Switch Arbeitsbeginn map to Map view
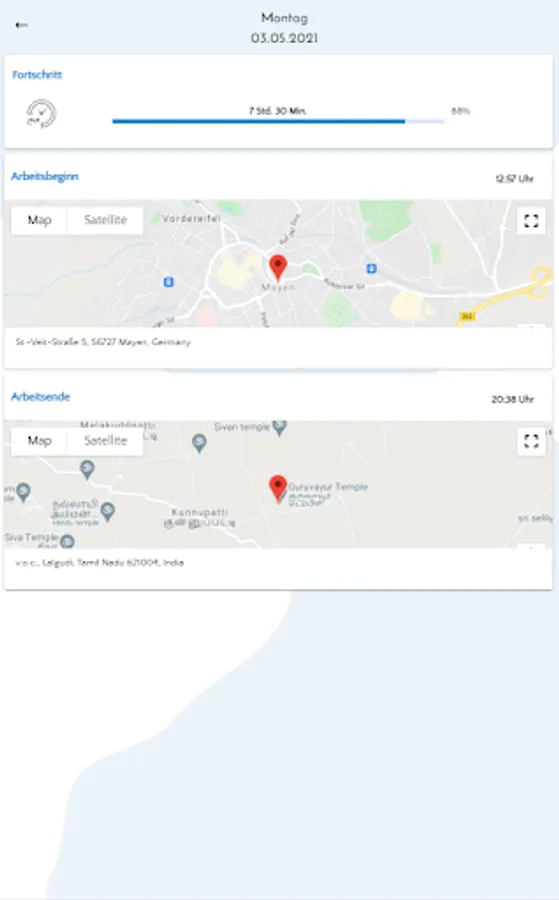Image resolution: width=559 pixels, height=900 pixels. point(39,220)
